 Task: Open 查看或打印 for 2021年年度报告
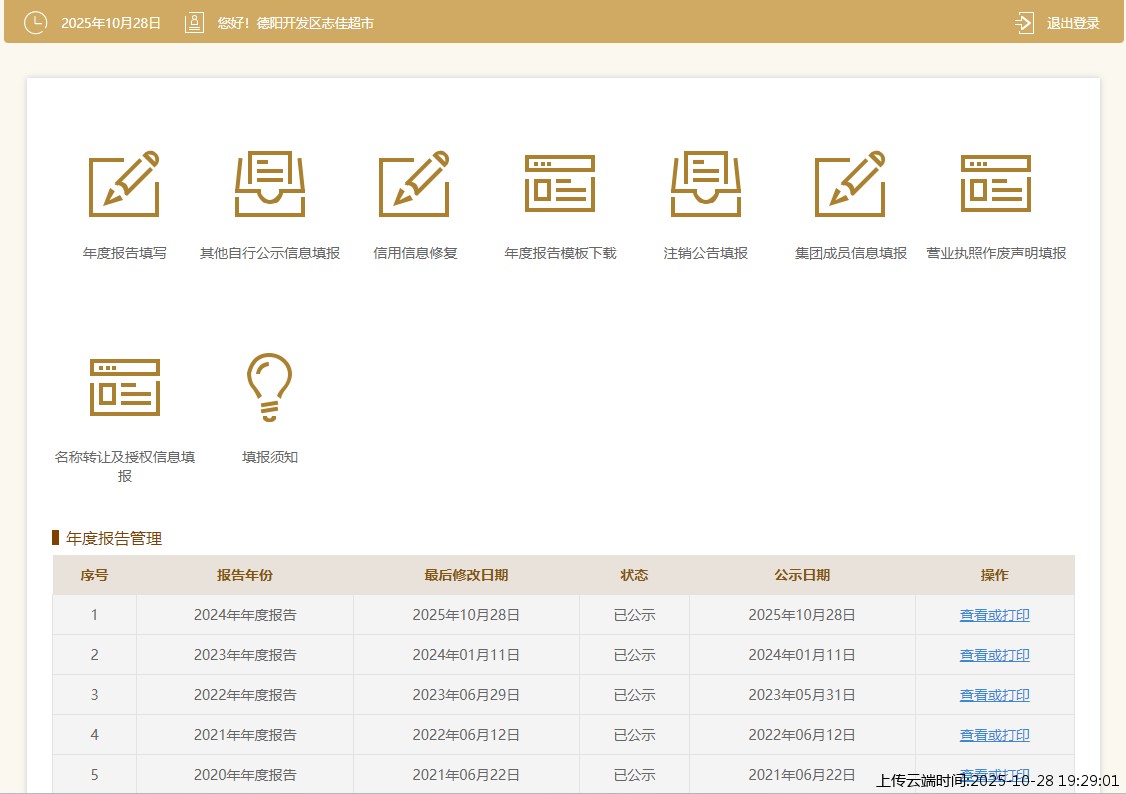(994, 735)
